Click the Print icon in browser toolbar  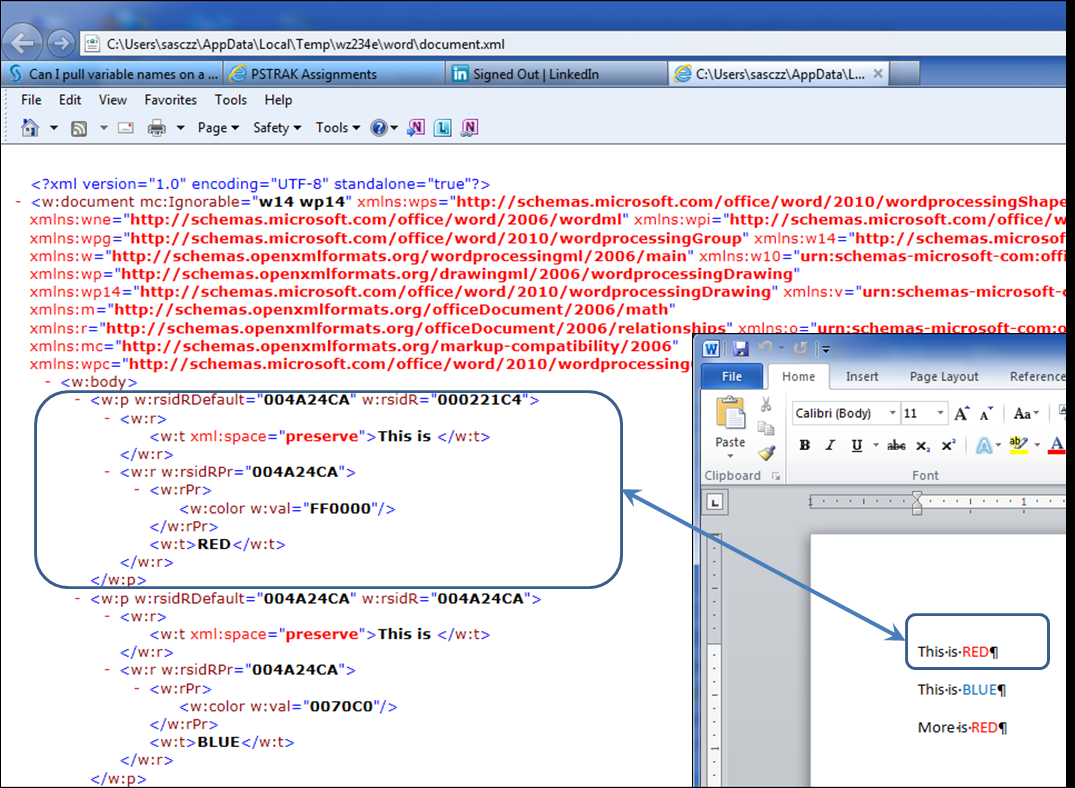coord(156,128)
